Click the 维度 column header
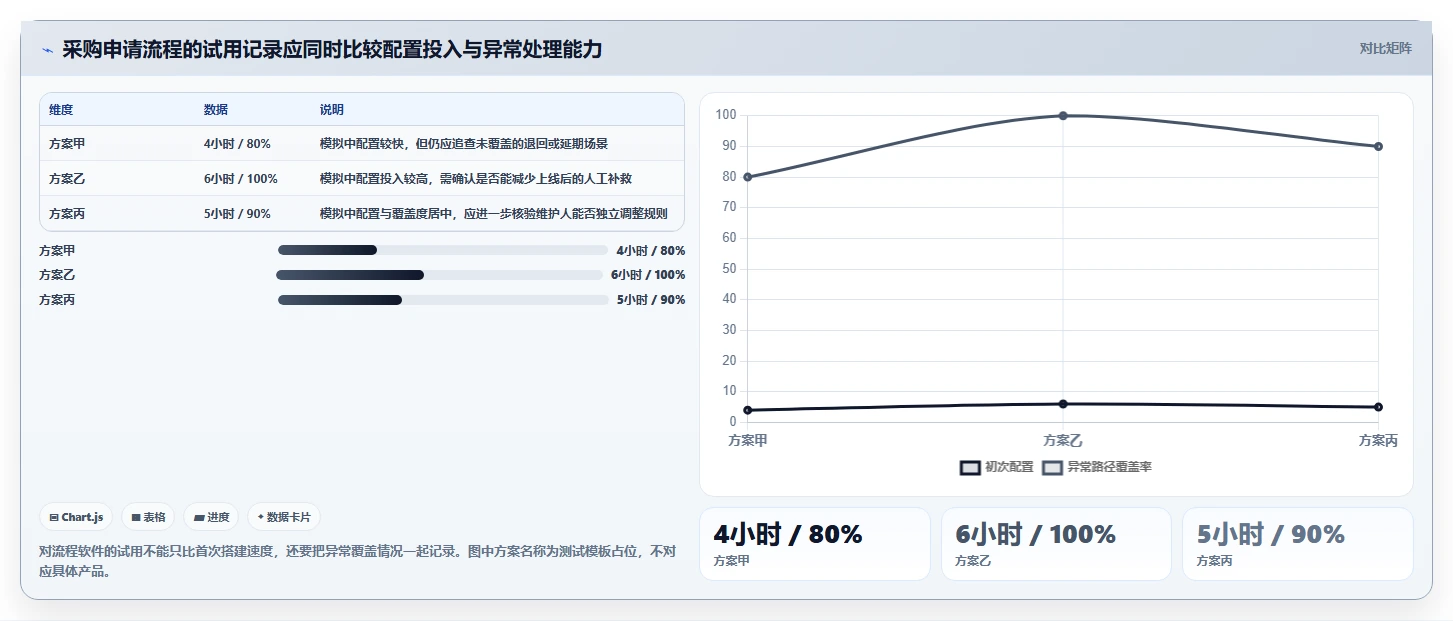Viewport: 1453px width, 621px height. [61, 110]
